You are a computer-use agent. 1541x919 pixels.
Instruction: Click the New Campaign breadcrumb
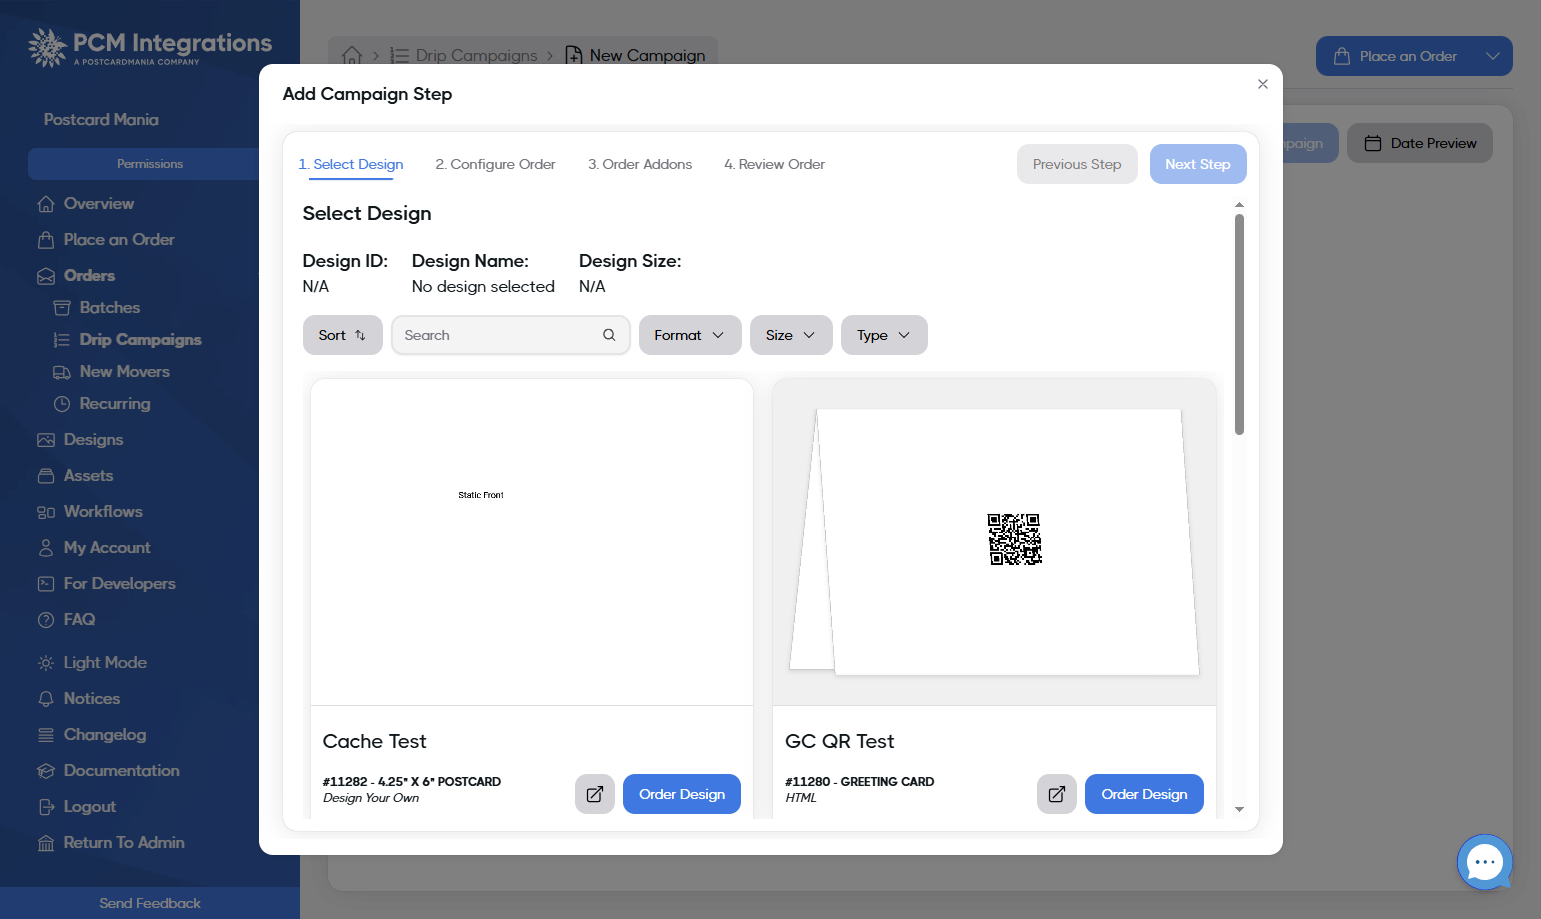[x=635, y=55]
